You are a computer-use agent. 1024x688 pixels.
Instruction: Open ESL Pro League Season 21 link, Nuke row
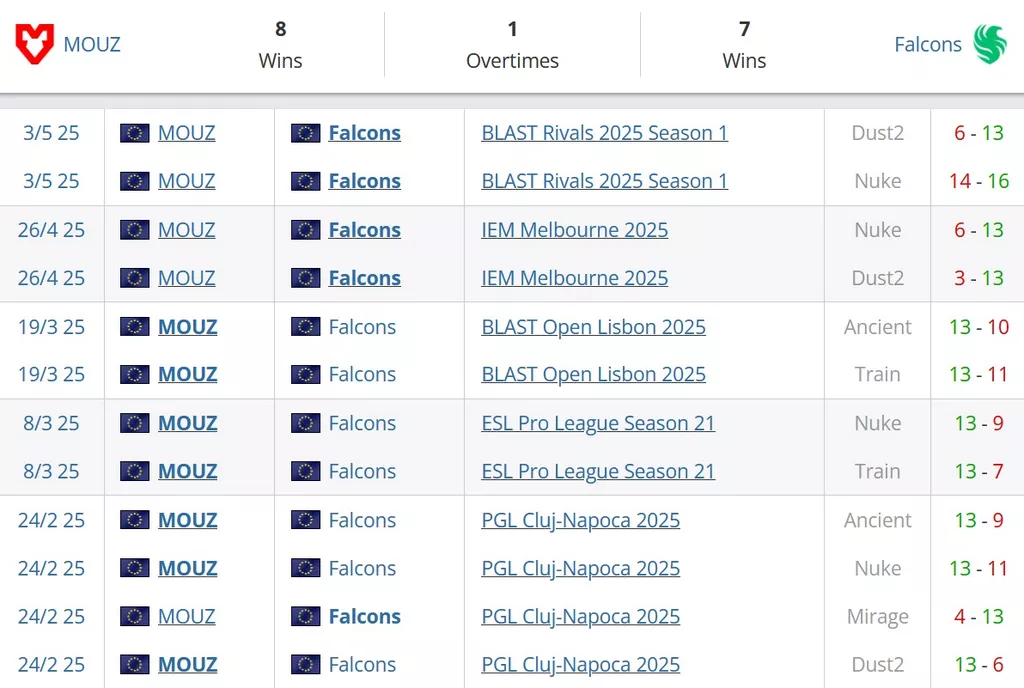[598, 423]
